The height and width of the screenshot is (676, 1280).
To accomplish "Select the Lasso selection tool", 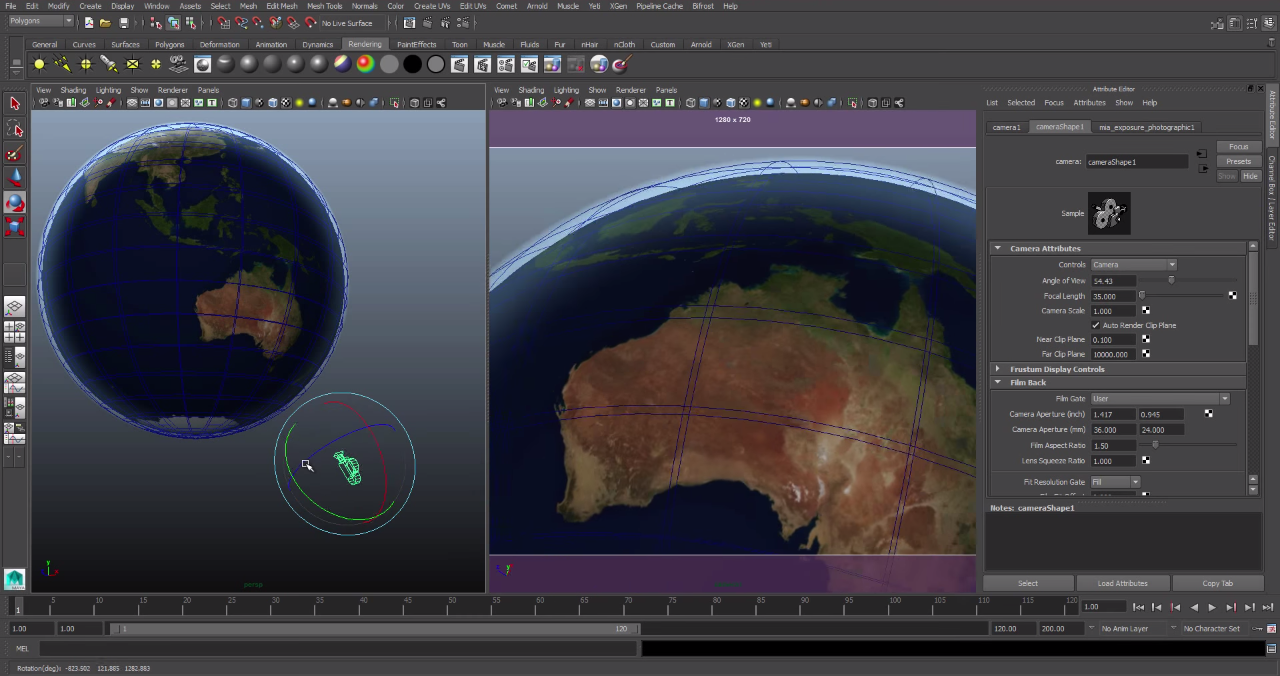I will (x=15, y=128).
